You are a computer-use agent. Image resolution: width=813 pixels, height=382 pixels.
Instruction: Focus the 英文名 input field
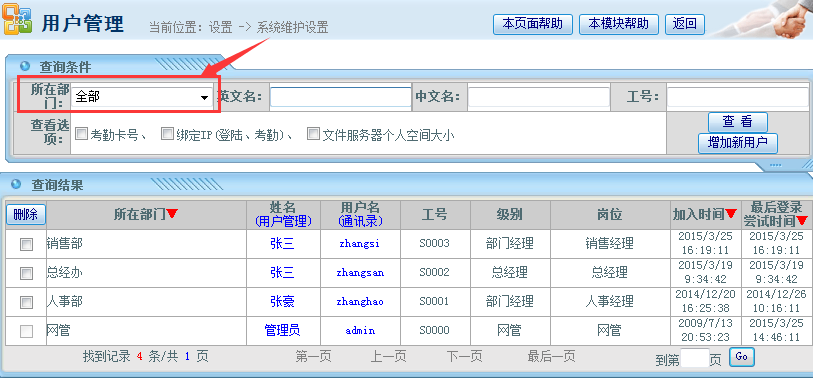pyautogui.click(x=341, y=97)
